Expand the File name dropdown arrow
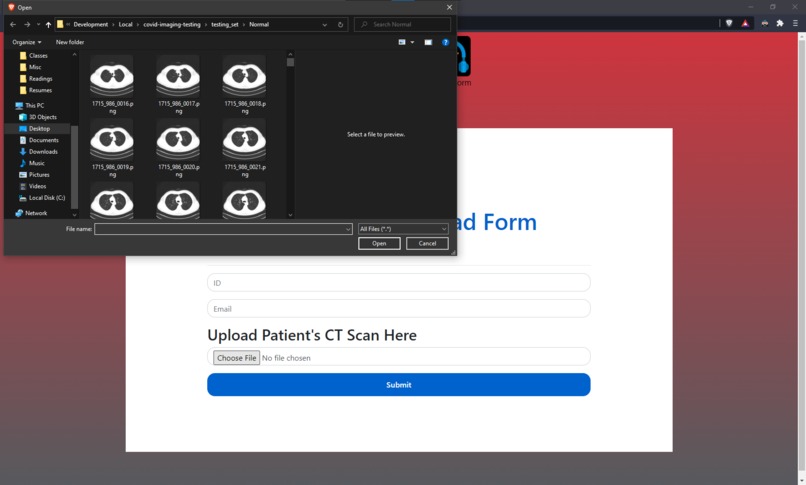 348,229
